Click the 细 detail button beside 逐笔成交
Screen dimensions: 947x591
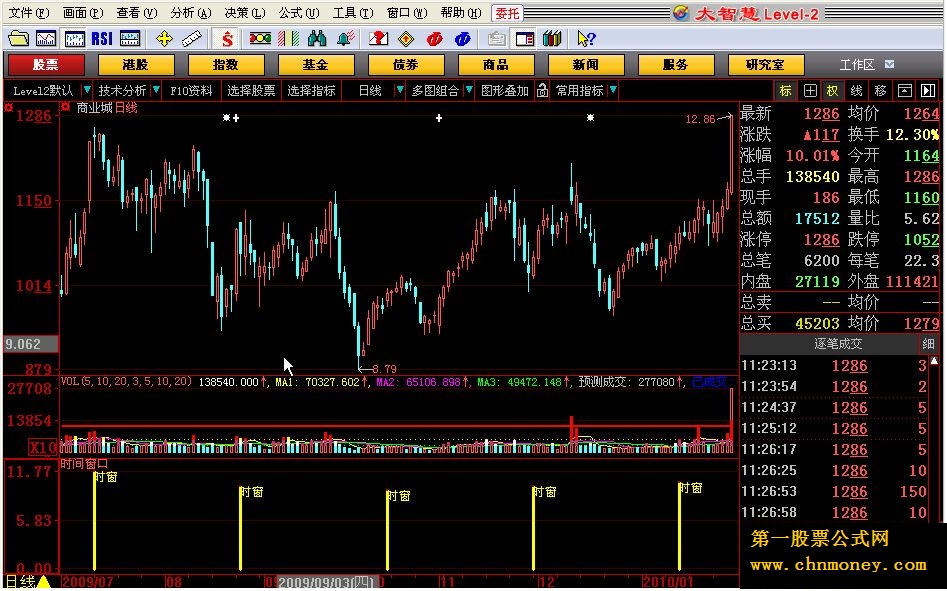pyautogui.click(x=928, y=344)
